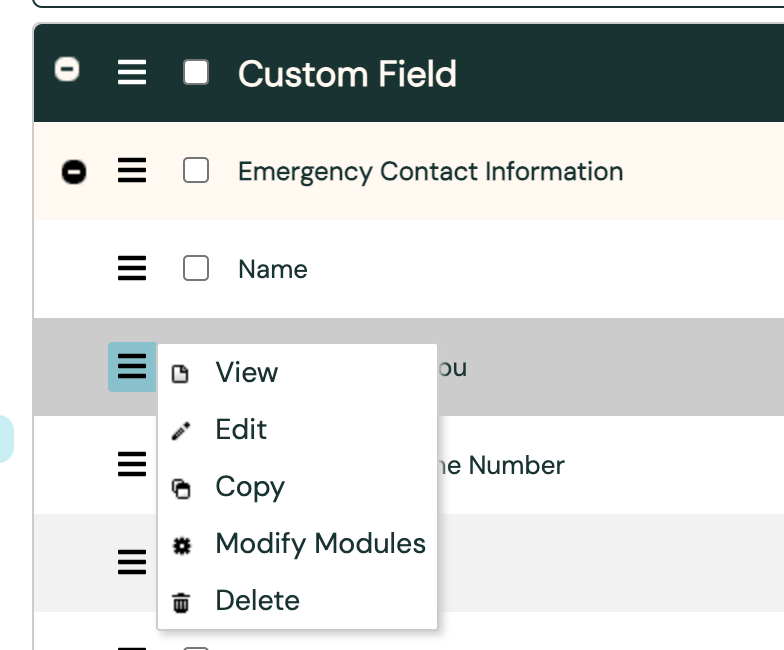Viewport: 784px width, 650px height.
Task: Click the hamburger icon on the Name row
Action: click(x=132, y=269)
